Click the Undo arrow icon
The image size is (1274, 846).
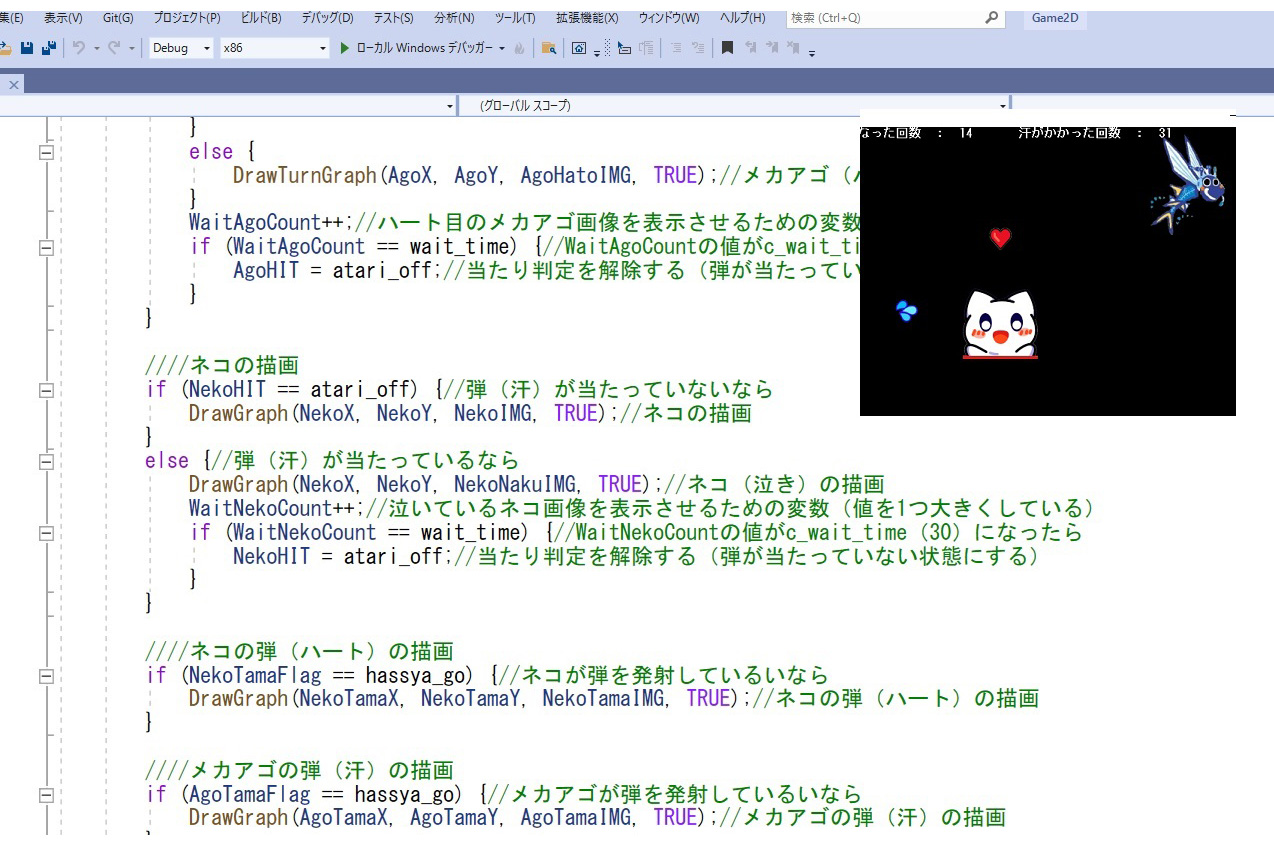click(79, 48)
